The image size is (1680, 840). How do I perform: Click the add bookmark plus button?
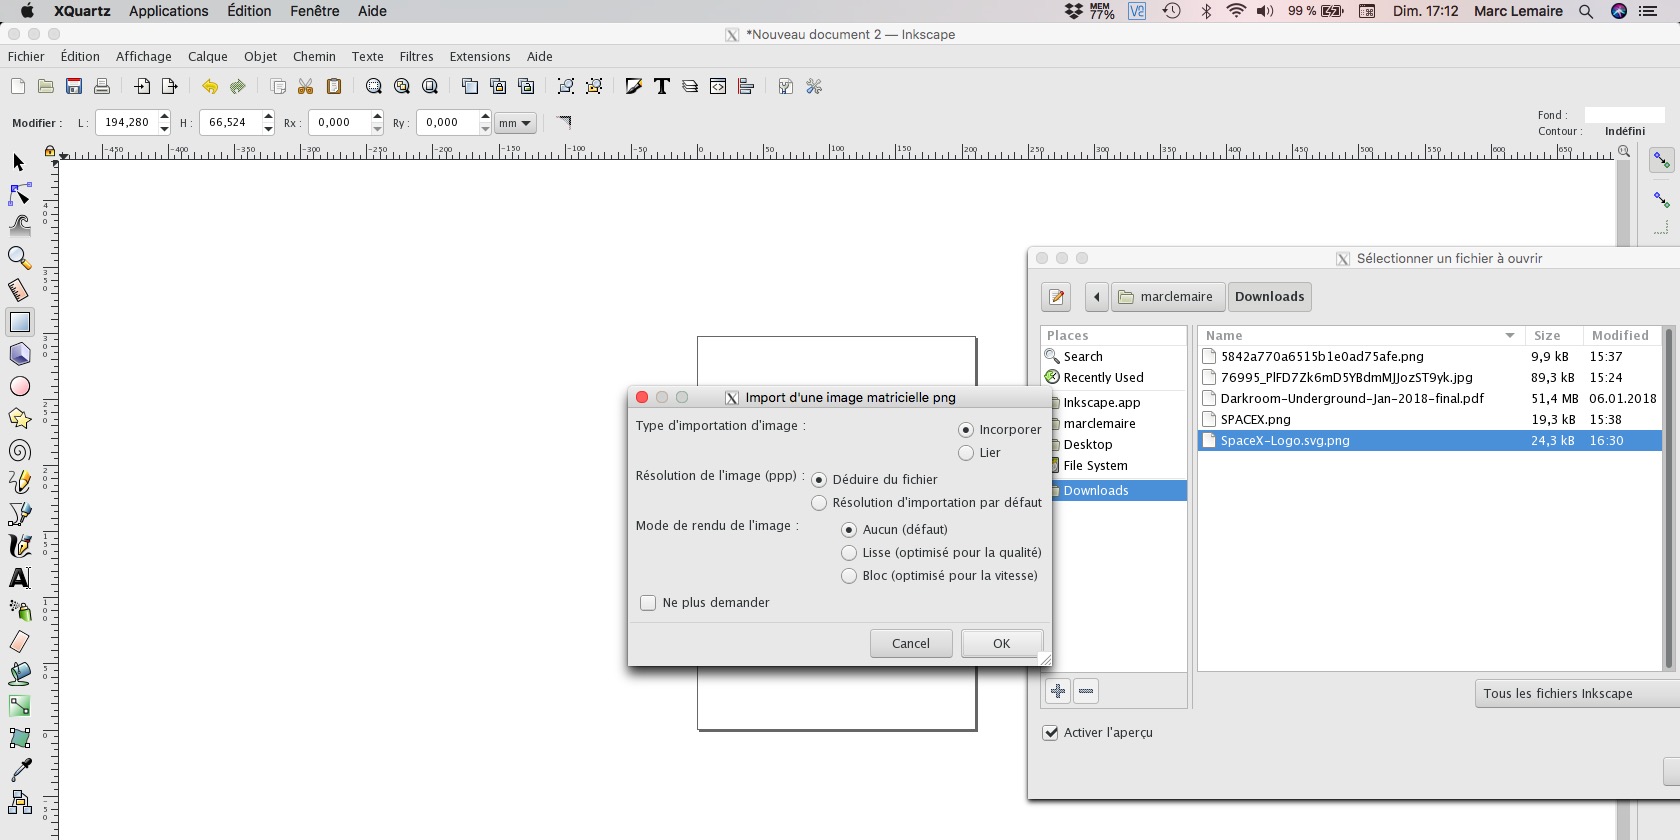click(x=1058, y=691)
